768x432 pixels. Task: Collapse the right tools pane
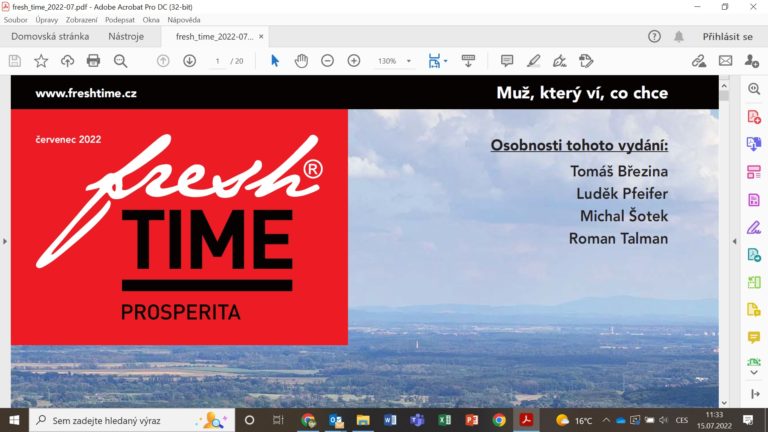[735, 241]
